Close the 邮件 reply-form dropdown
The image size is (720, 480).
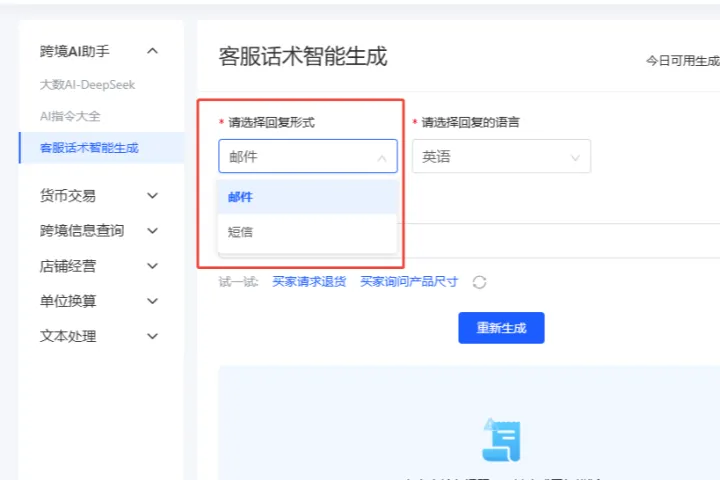[308, 157]
